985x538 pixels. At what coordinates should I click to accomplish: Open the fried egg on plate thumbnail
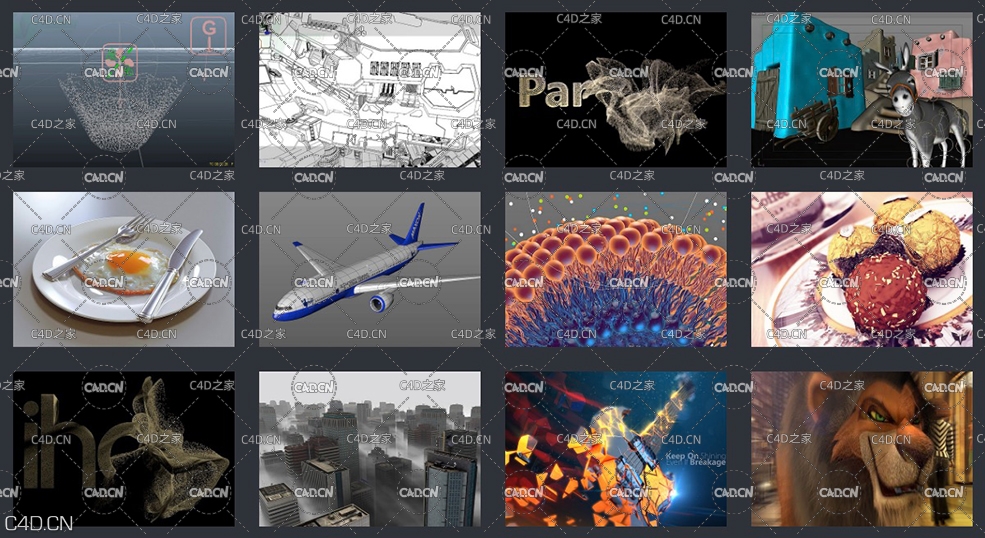[124, 270]
